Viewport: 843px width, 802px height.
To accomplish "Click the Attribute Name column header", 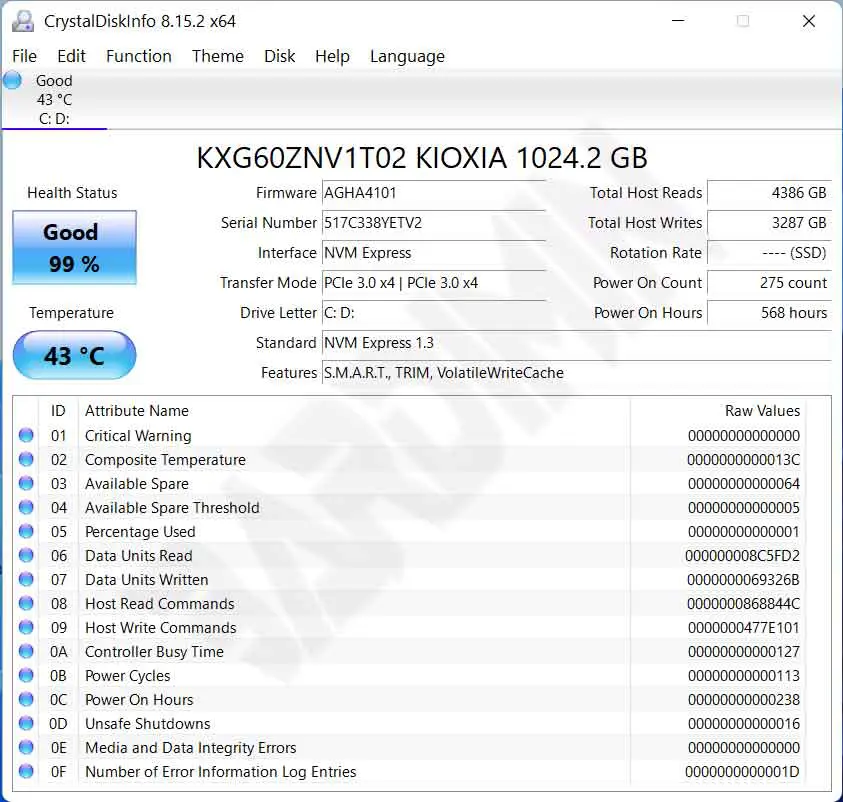I will tap(354, 411).
